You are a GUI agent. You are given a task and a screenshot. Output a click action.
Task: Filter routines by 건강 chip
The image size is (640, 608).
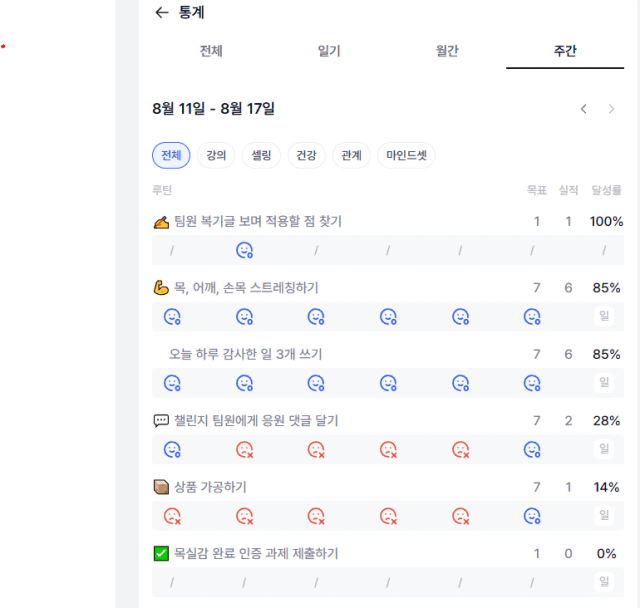coord(306,155)
